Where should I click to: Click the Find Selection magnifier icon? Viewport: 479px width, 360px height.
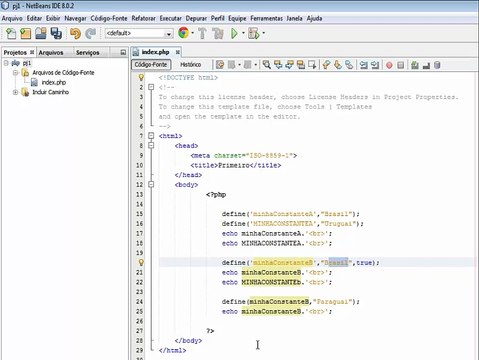pyautogui.click(x=266, y=65)
